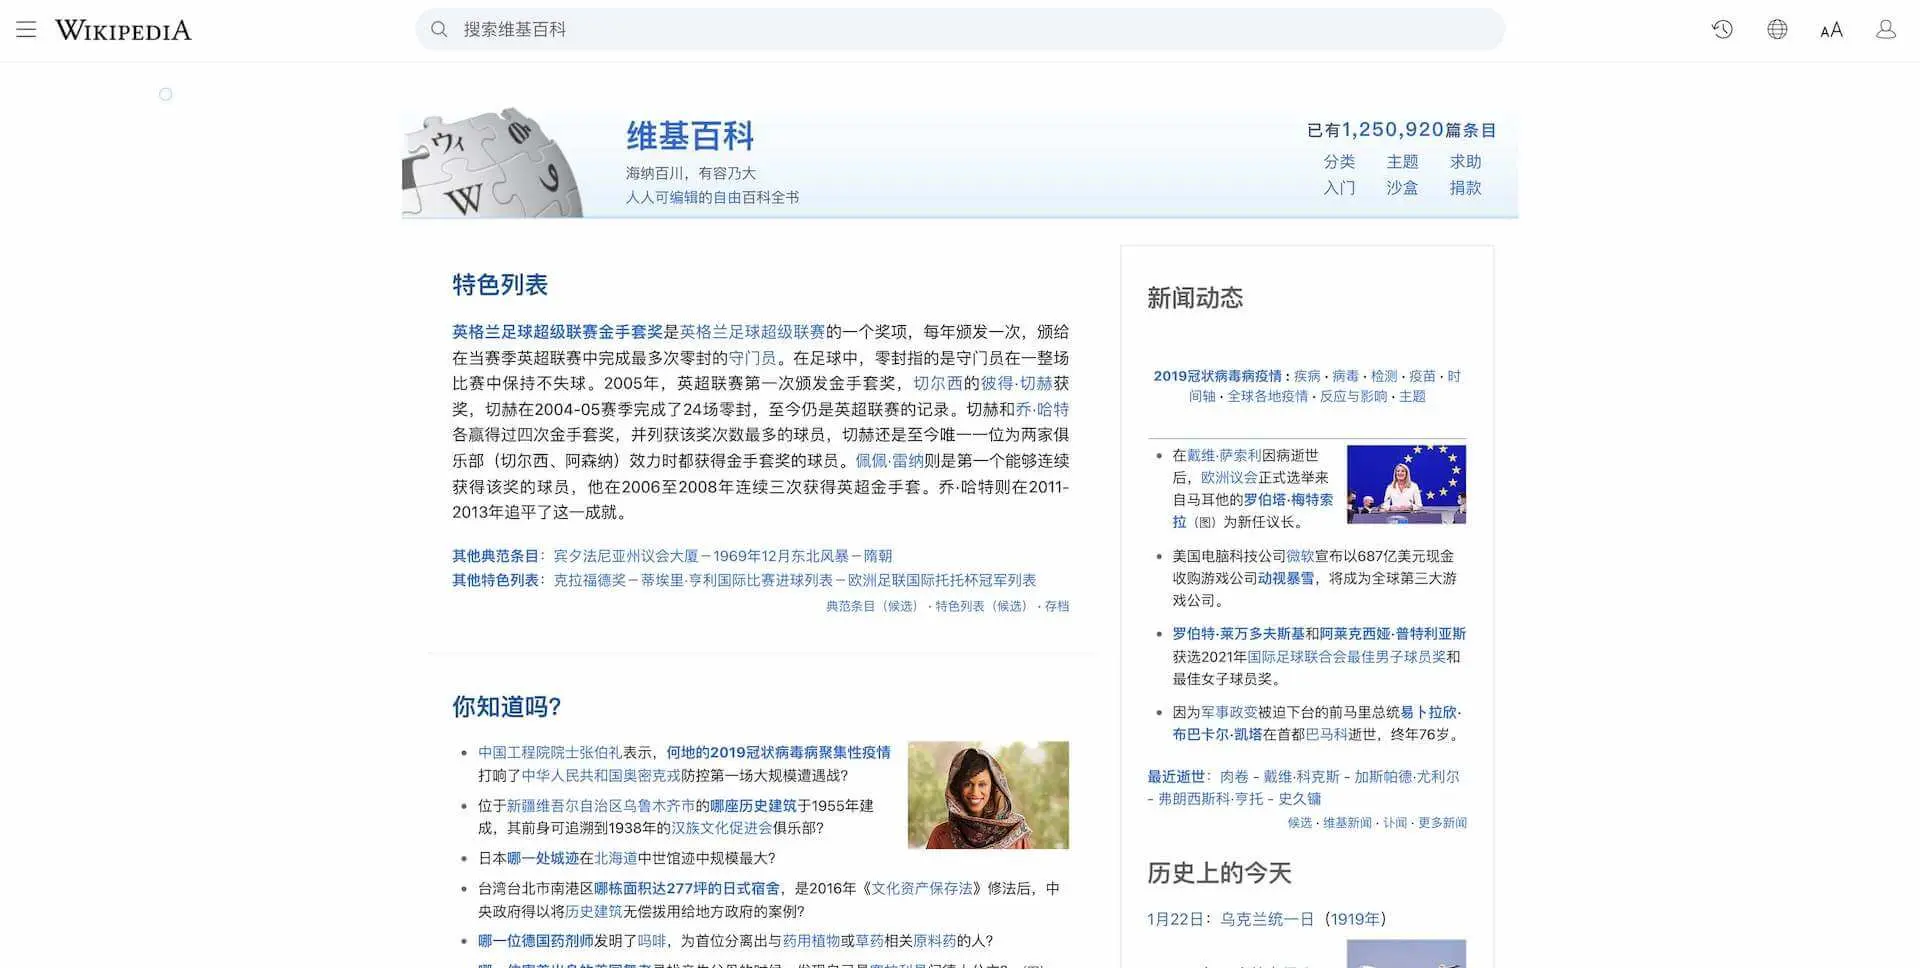Open the 乌克兰统一日 link
1920x968 pixels.
pos(1266,919)
